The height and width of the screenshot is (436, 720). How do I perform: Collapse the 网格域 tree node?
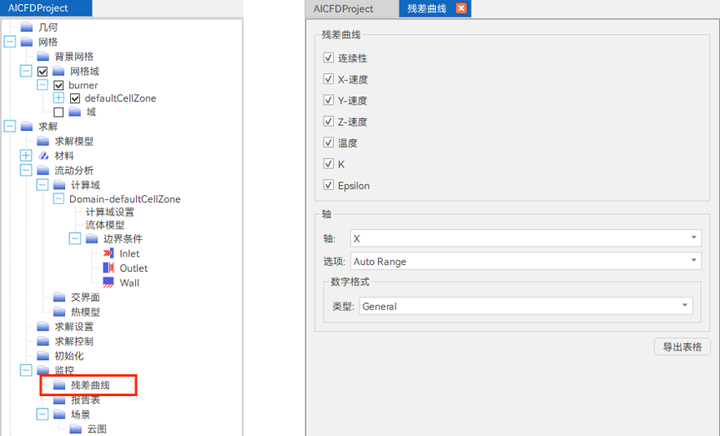coord(26,71)
